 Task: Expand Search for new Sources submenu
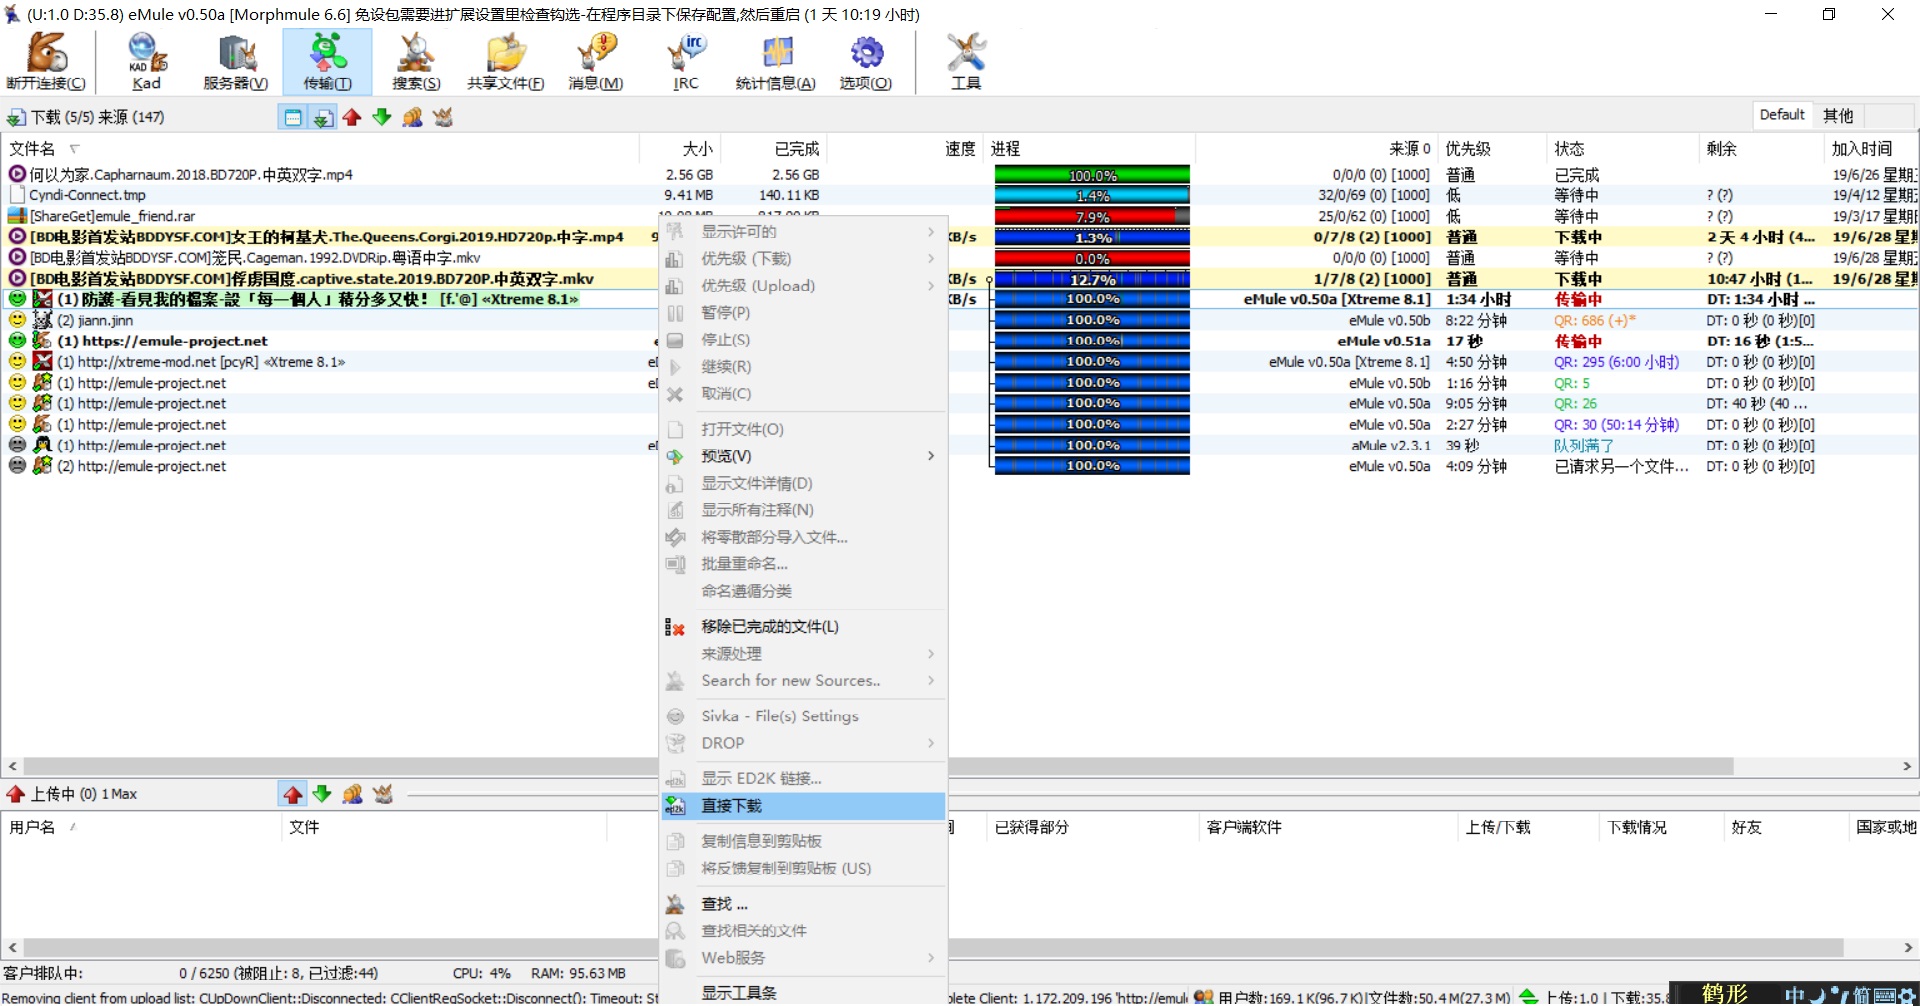(803, 681)
